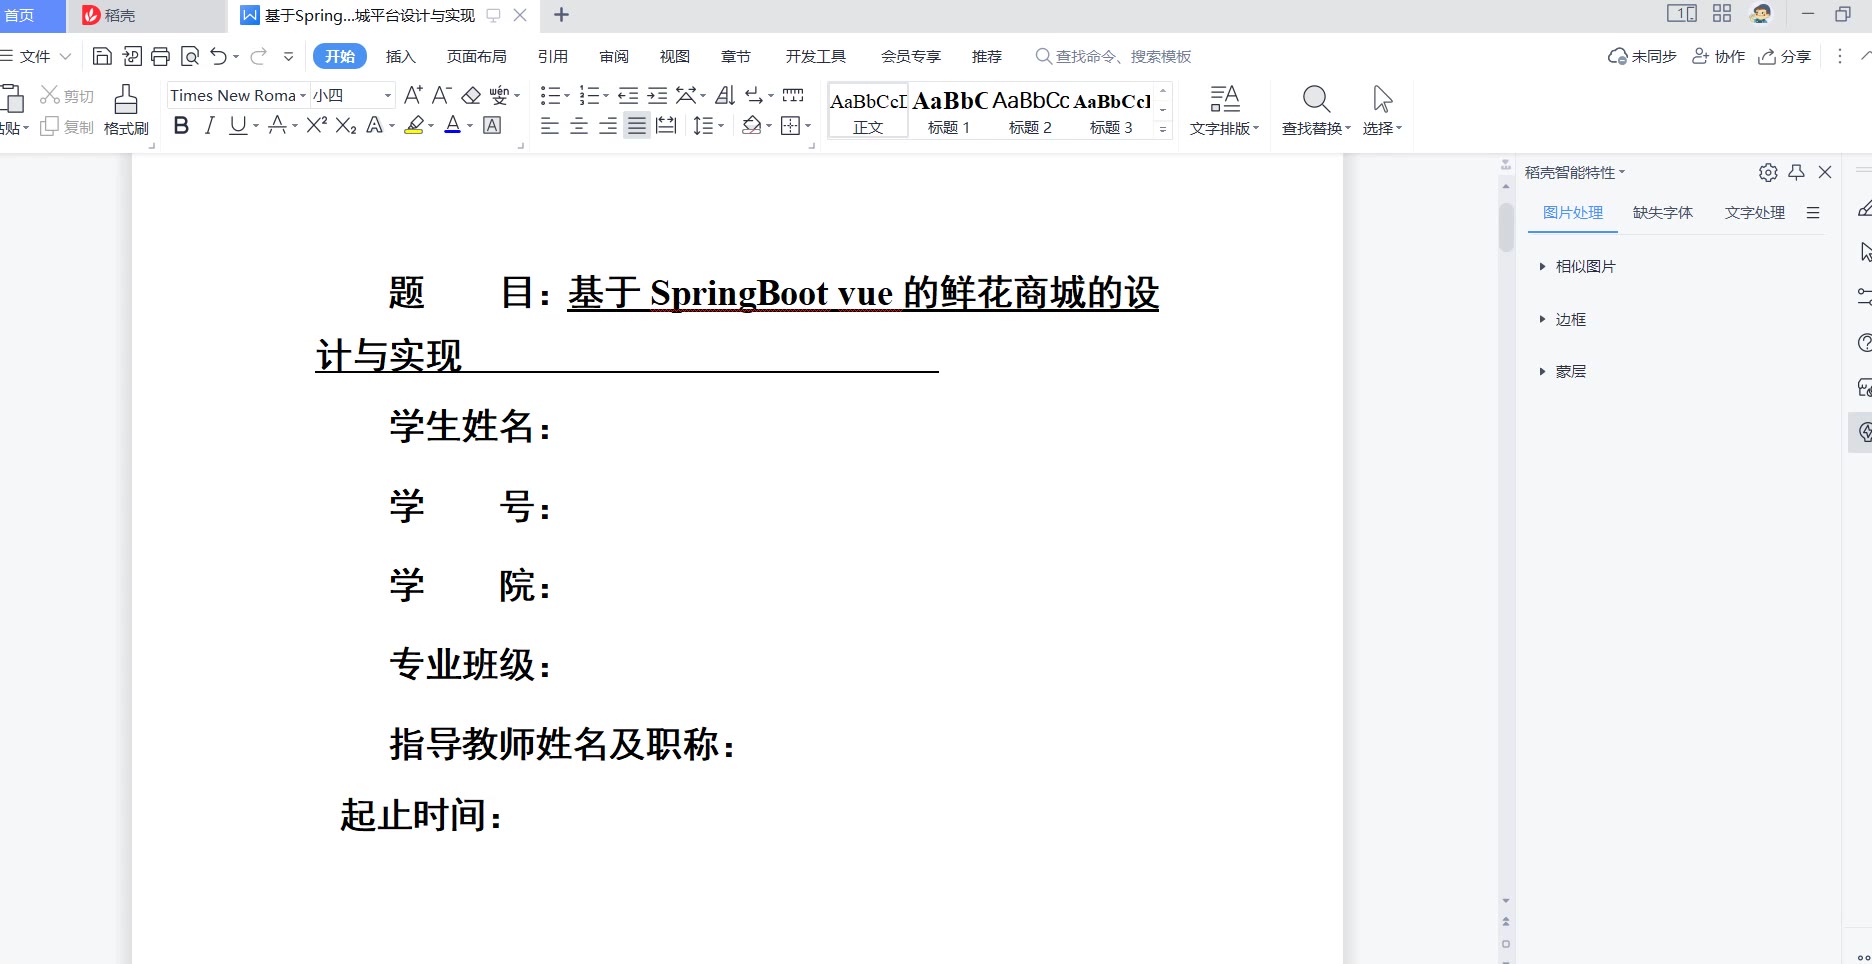Click the 分享 share button
The width and height of the screenshot is (1872, 964).
[x=1785, y=56]
